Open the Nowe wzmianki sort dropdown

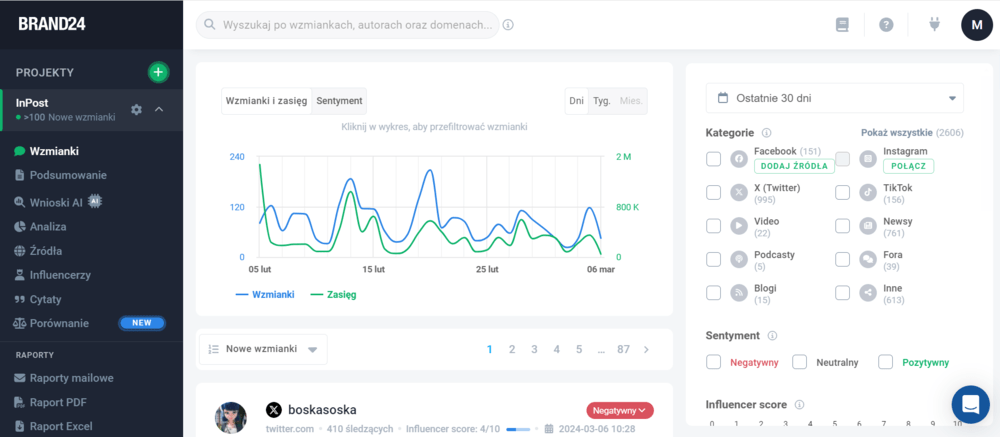(263, 349)
